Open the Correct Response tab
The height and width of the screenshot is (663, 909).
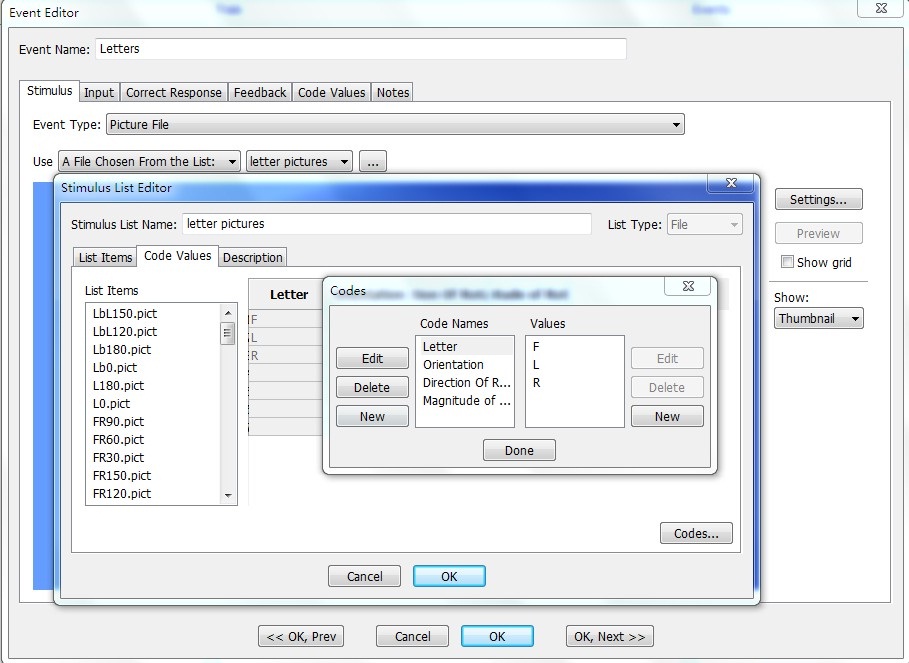(x=174, y=93)
